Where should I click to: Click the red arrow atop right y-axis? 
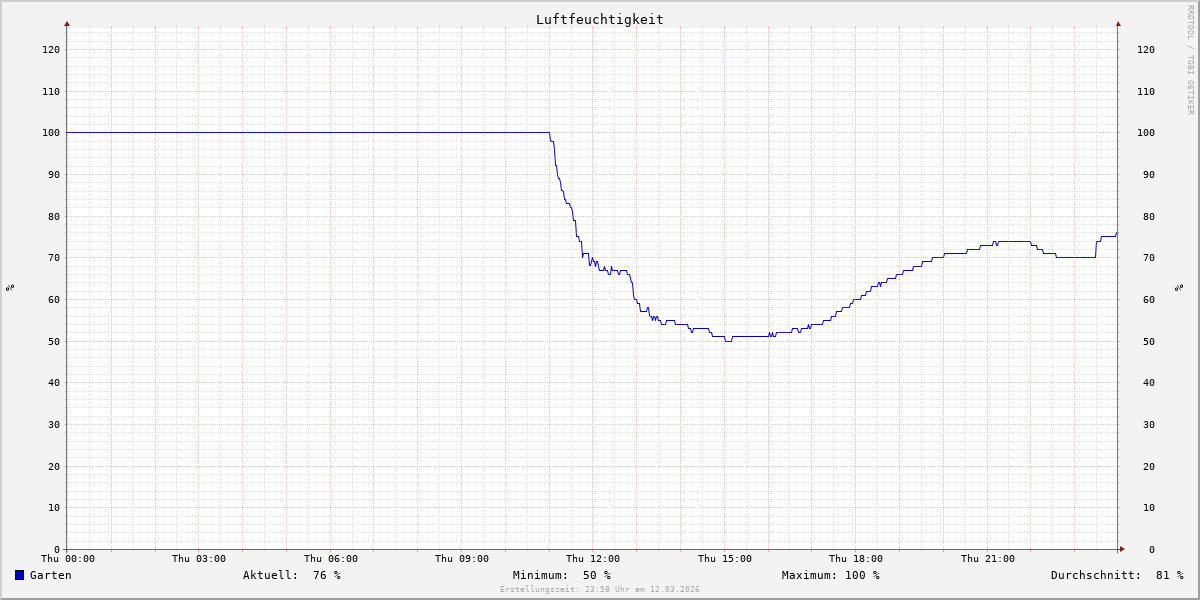(1118, 23)
